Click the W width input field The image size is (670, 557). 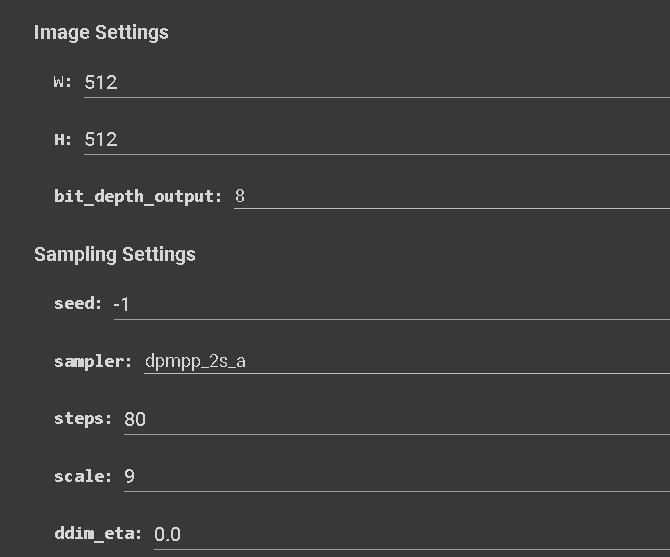(377, 82)
